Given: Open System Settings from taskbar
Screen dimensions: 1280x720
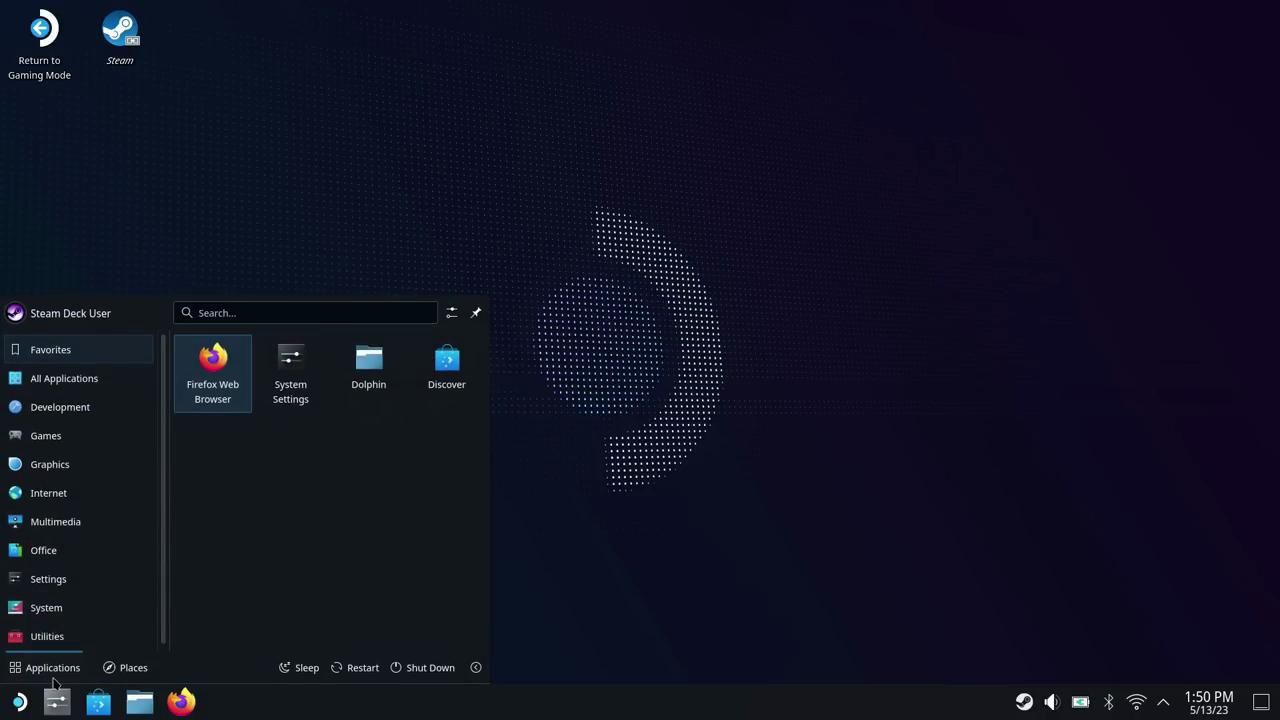Looking at the screenshot, I should click(x=57, y=702).
